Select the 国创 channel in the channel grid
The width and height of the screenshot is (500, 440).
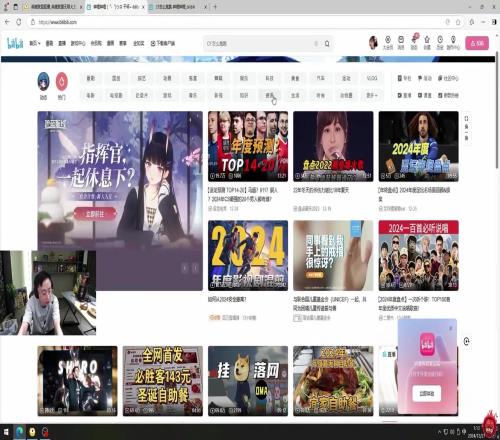point(116,78)
